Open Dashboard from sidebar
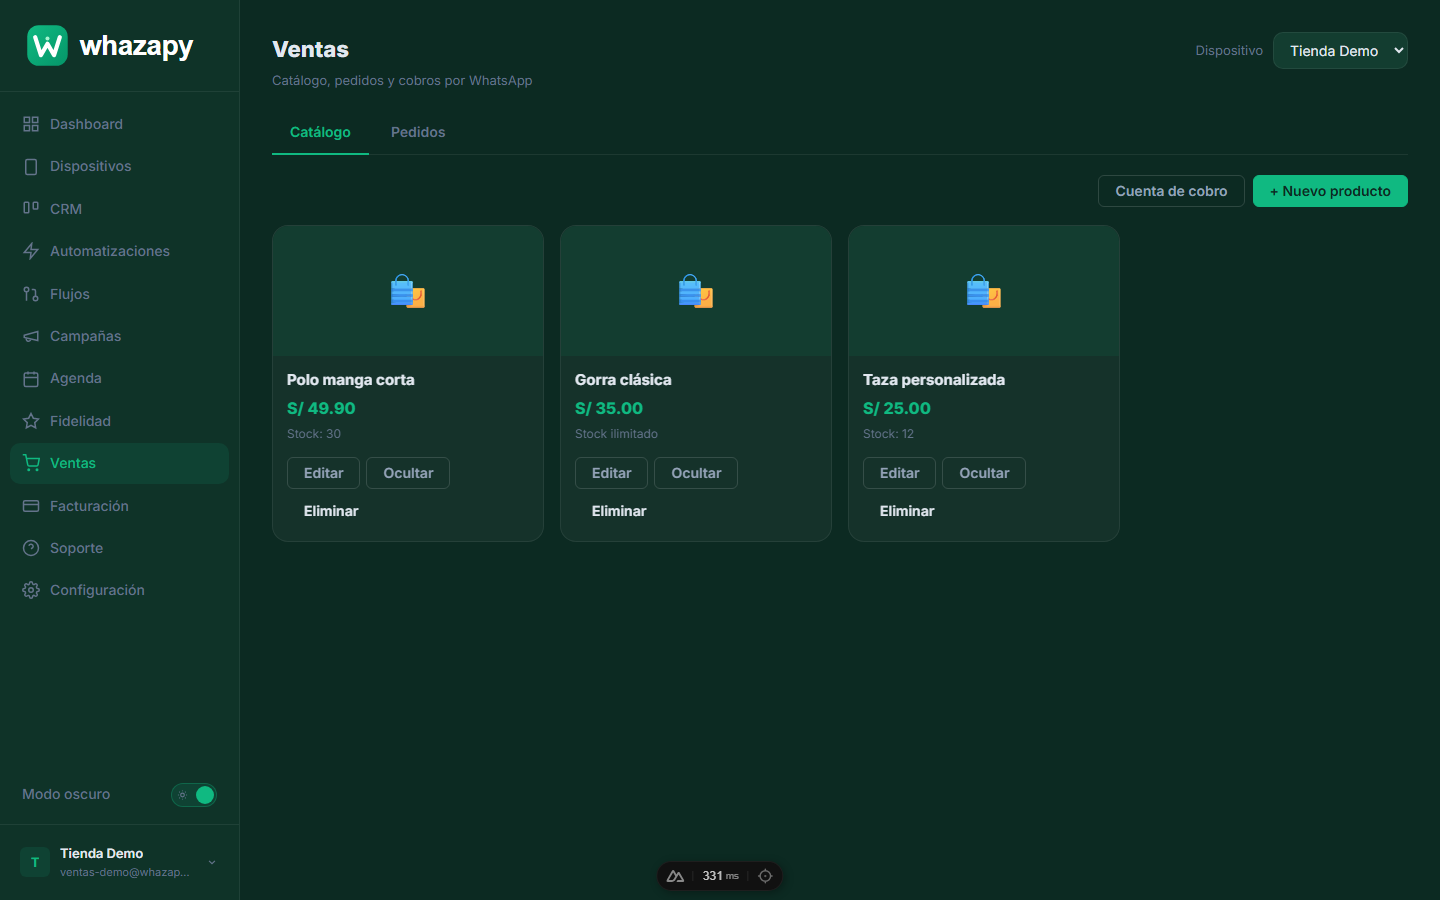 click(119, 124)
